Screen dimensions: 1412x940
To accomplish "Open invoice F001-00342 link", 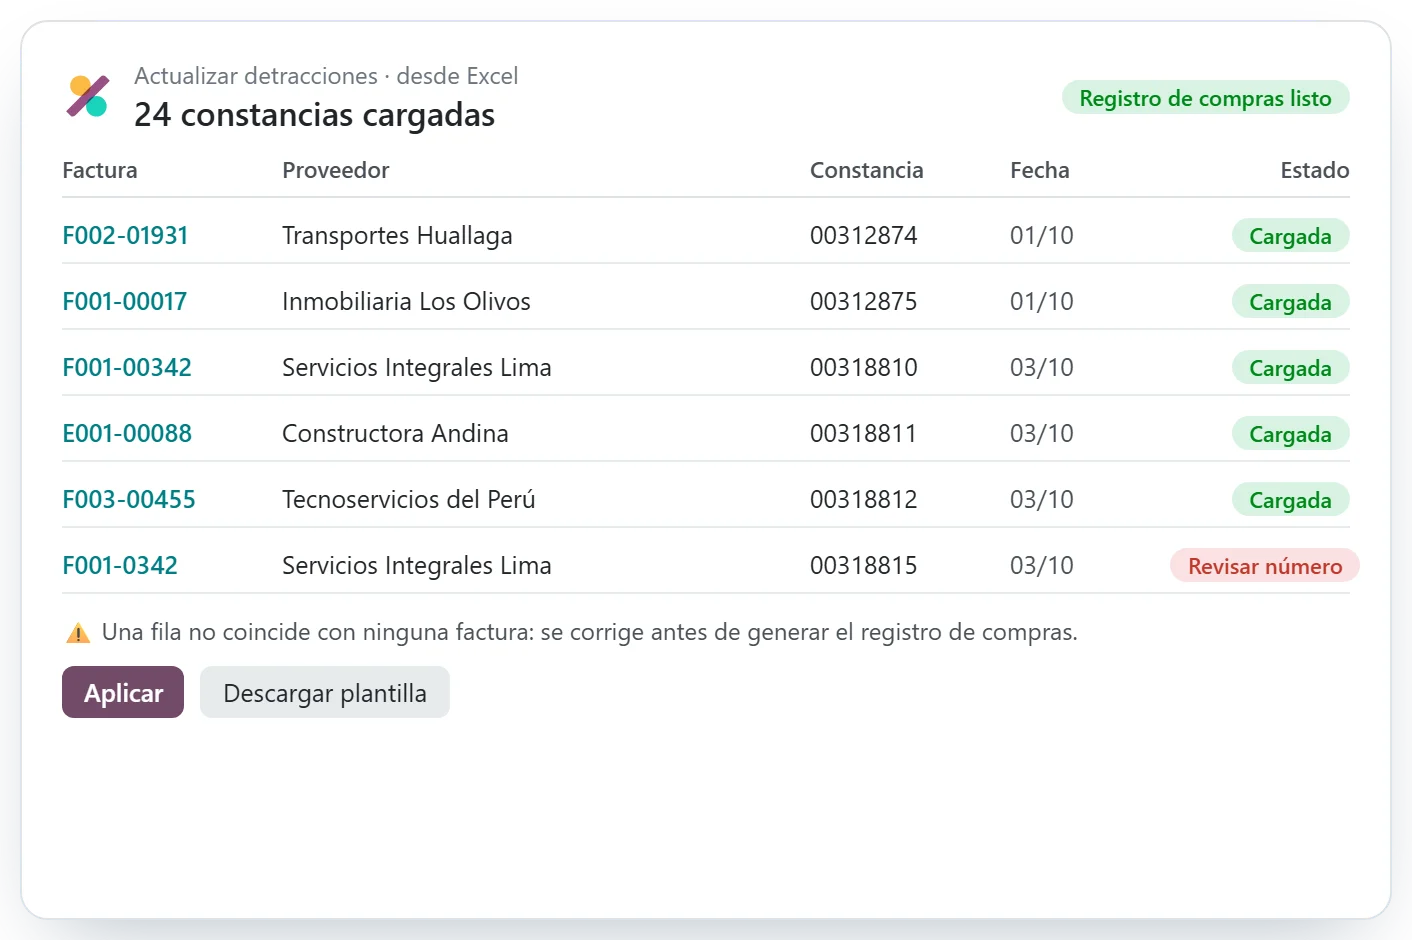I will [x=127, y=368].
